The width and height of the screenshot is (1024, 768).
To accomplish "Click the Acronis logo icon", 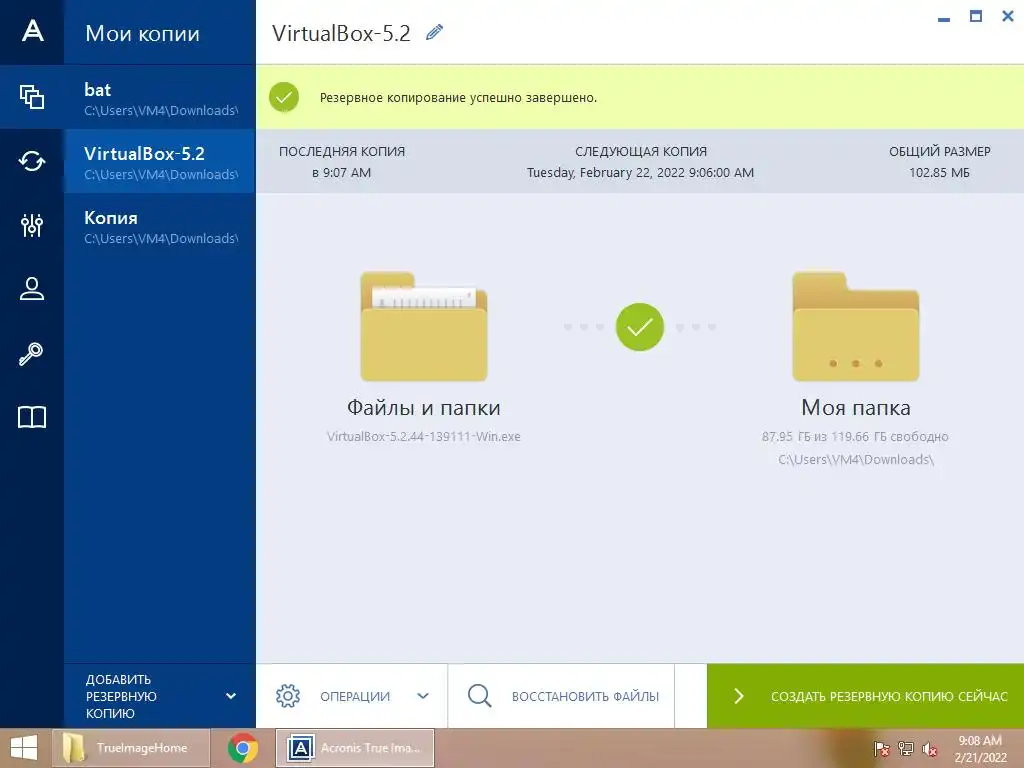I will 32,31.
